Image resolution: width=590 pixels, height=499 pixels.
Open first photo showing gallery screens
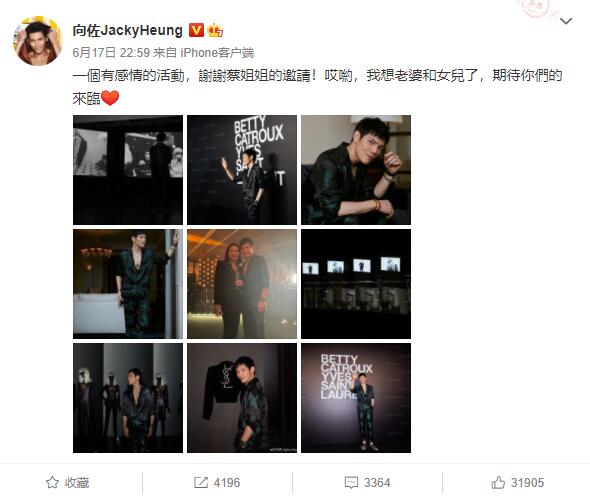point(128,170)
